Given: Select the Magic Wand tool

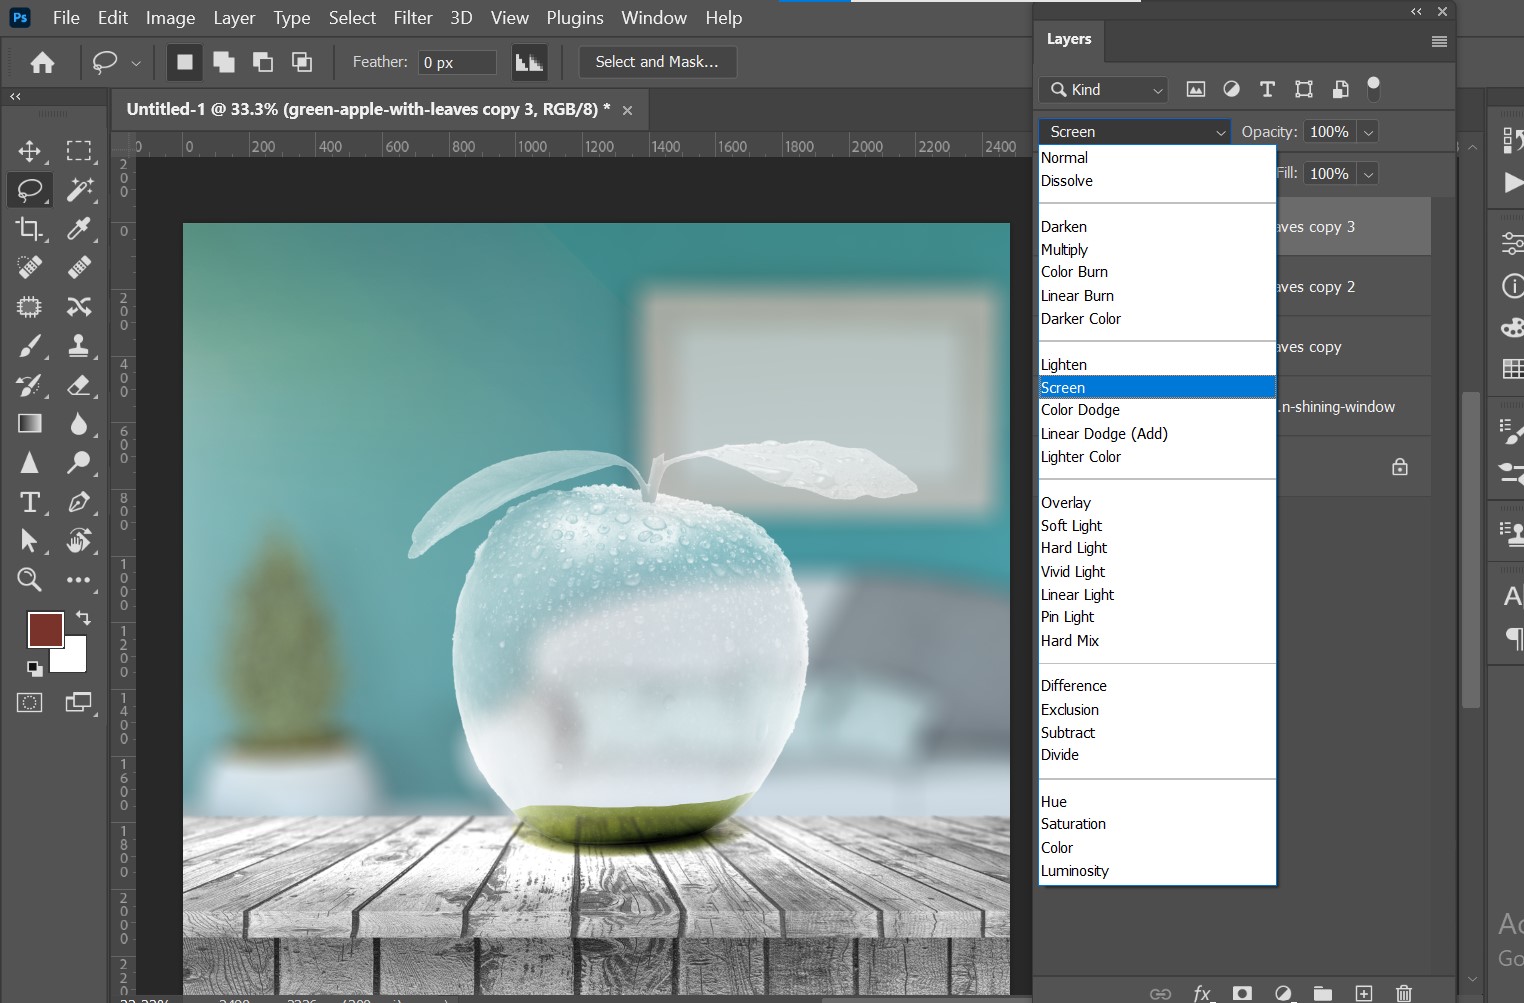Looking at the screenshot, I should (x=79, y=190).
